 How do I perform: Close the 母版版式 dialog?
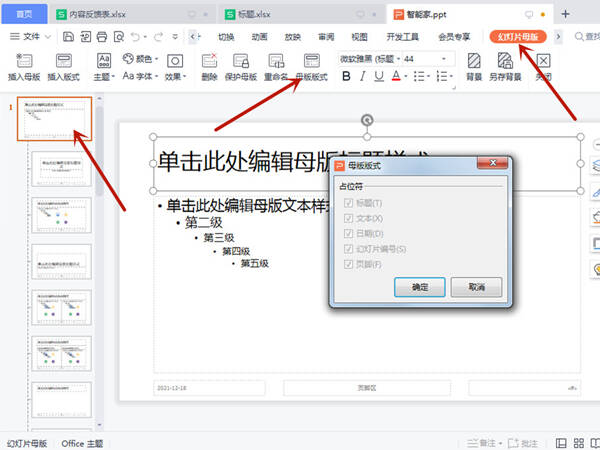493,163
